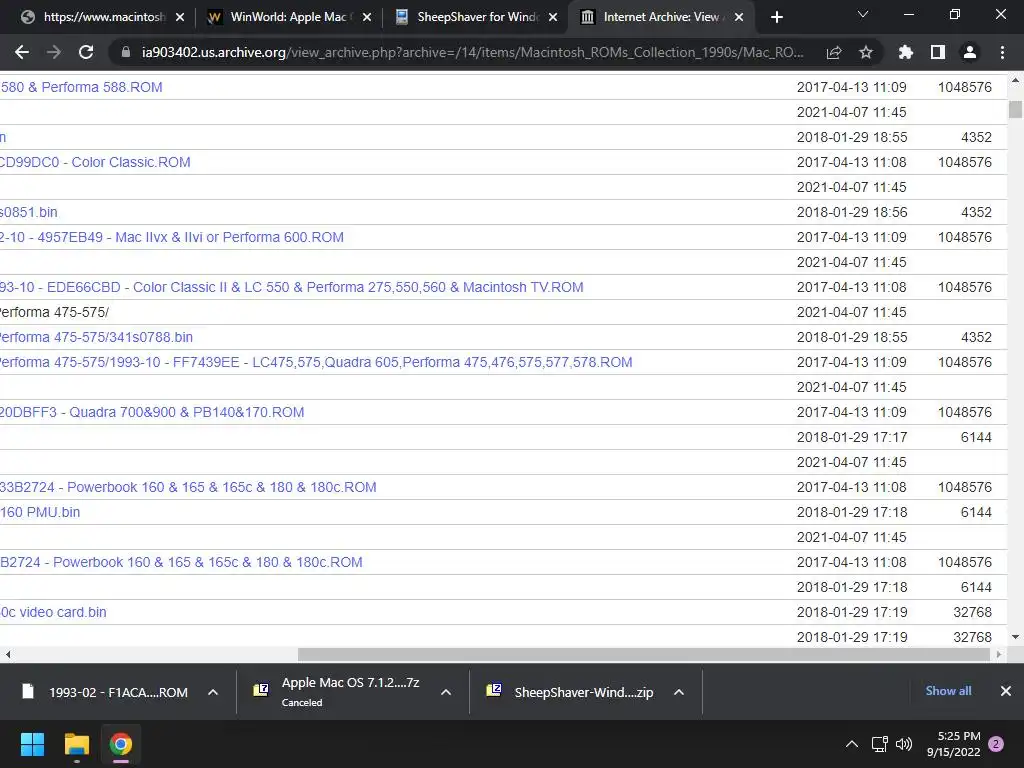
Task: Open the Performa 475-575/341s0788.bin link
Action: pos(96,337)
